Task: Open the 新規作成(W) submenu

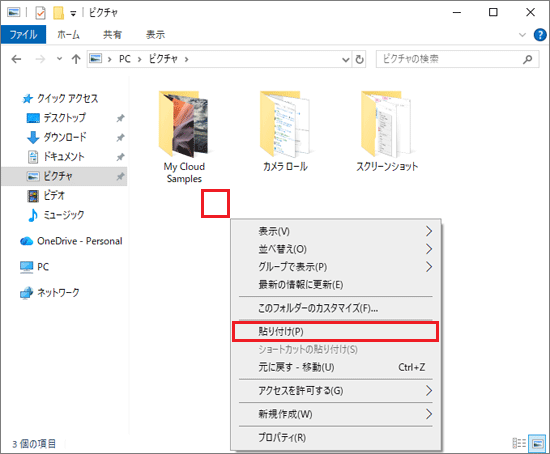Action: click(336, 414)
